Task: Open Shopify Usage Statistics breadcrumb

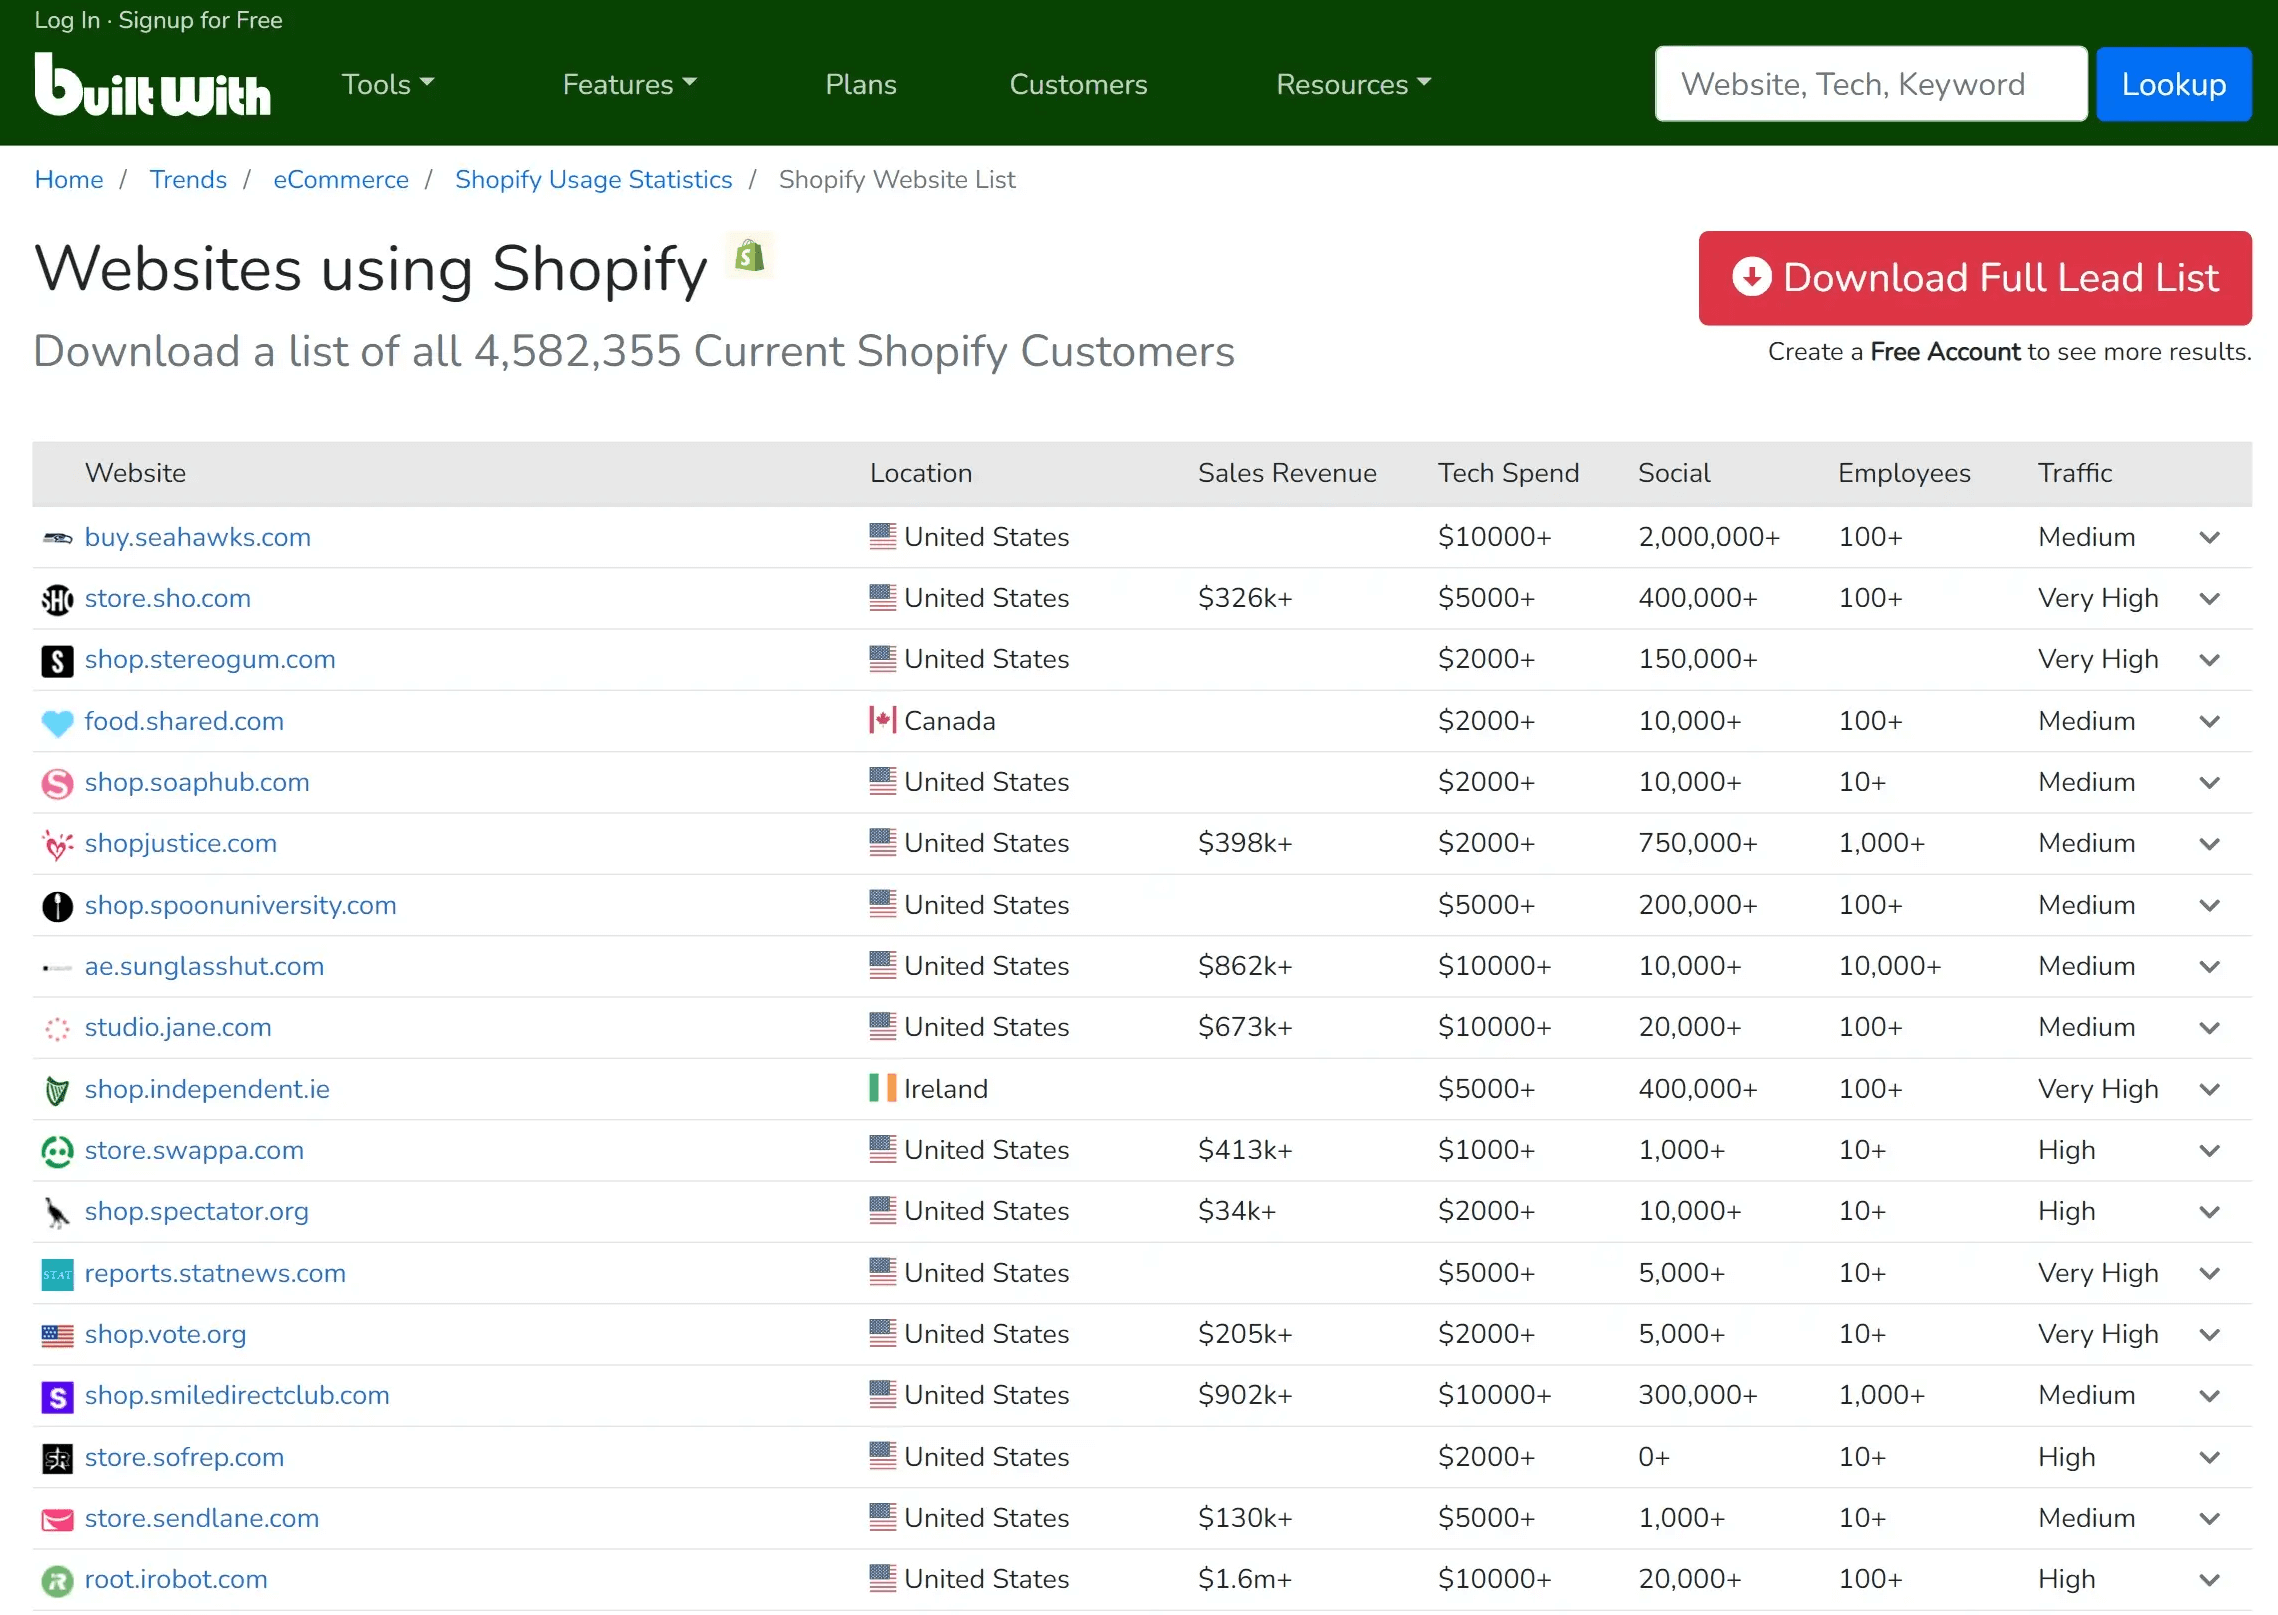Action: [x=593, y=179]
